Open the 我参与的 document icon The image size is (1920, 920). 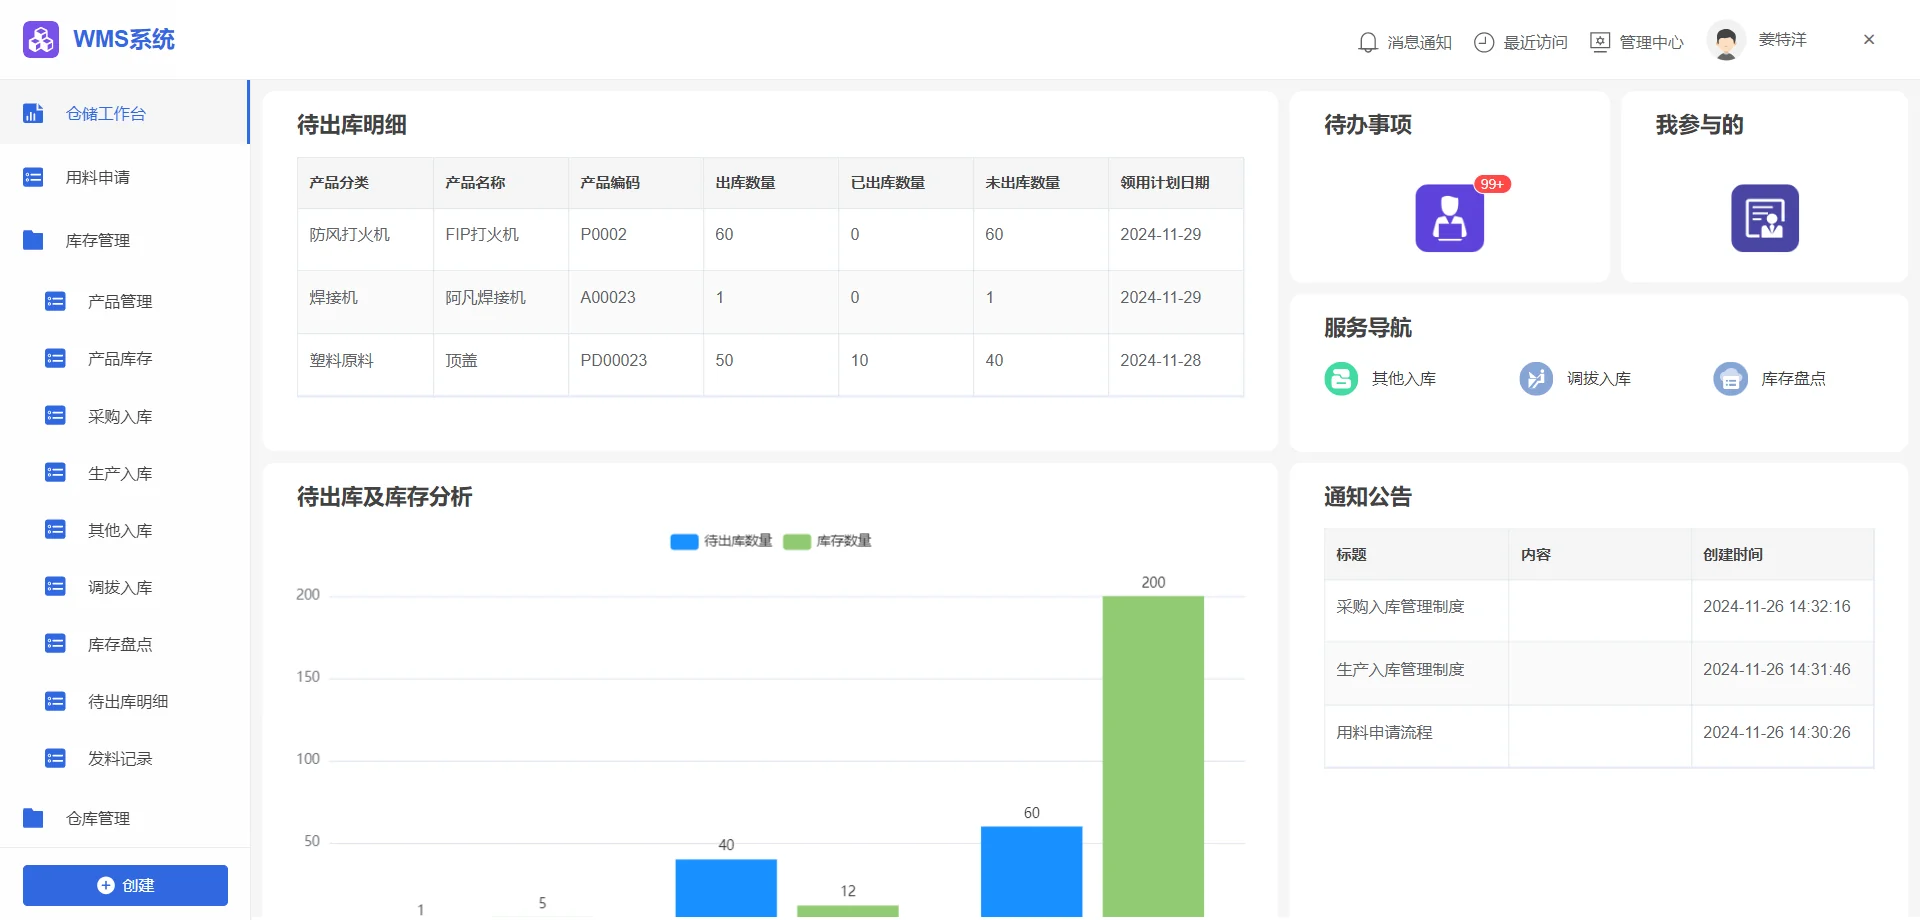tap(1765, 218)
